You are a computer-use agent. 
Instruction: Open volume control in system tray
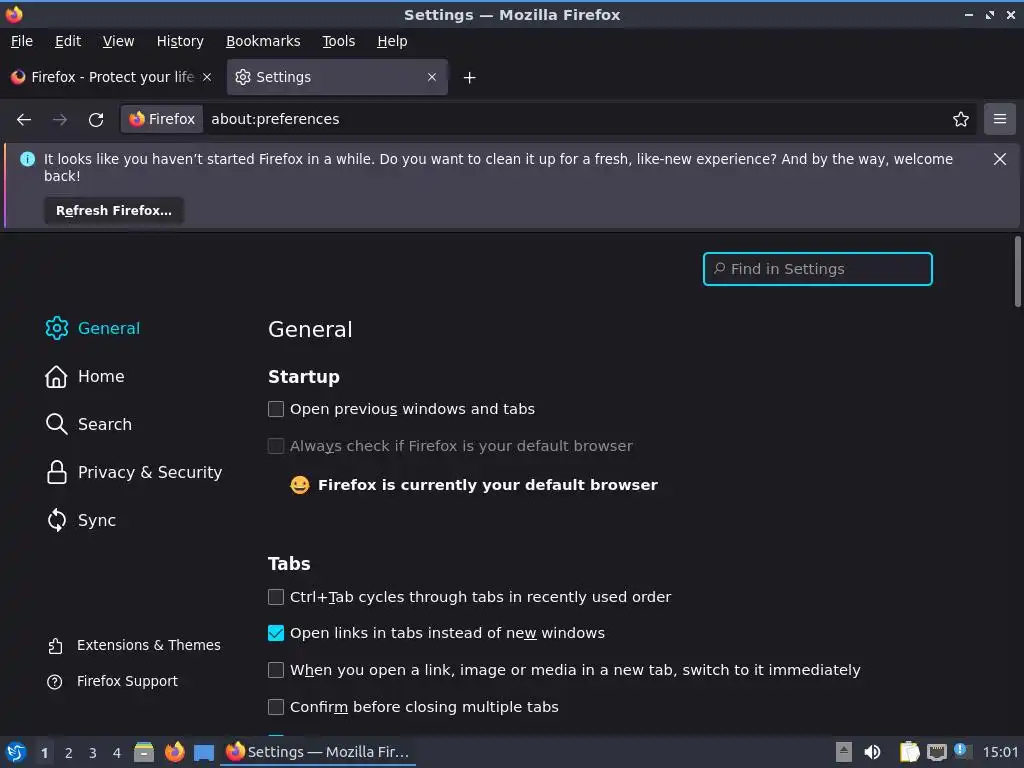[x=872, y=752]
